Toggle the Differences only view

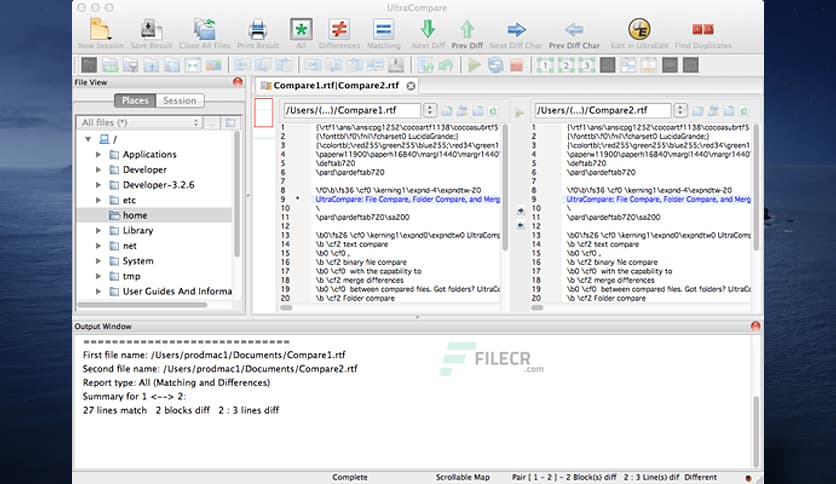click(339, 28)
